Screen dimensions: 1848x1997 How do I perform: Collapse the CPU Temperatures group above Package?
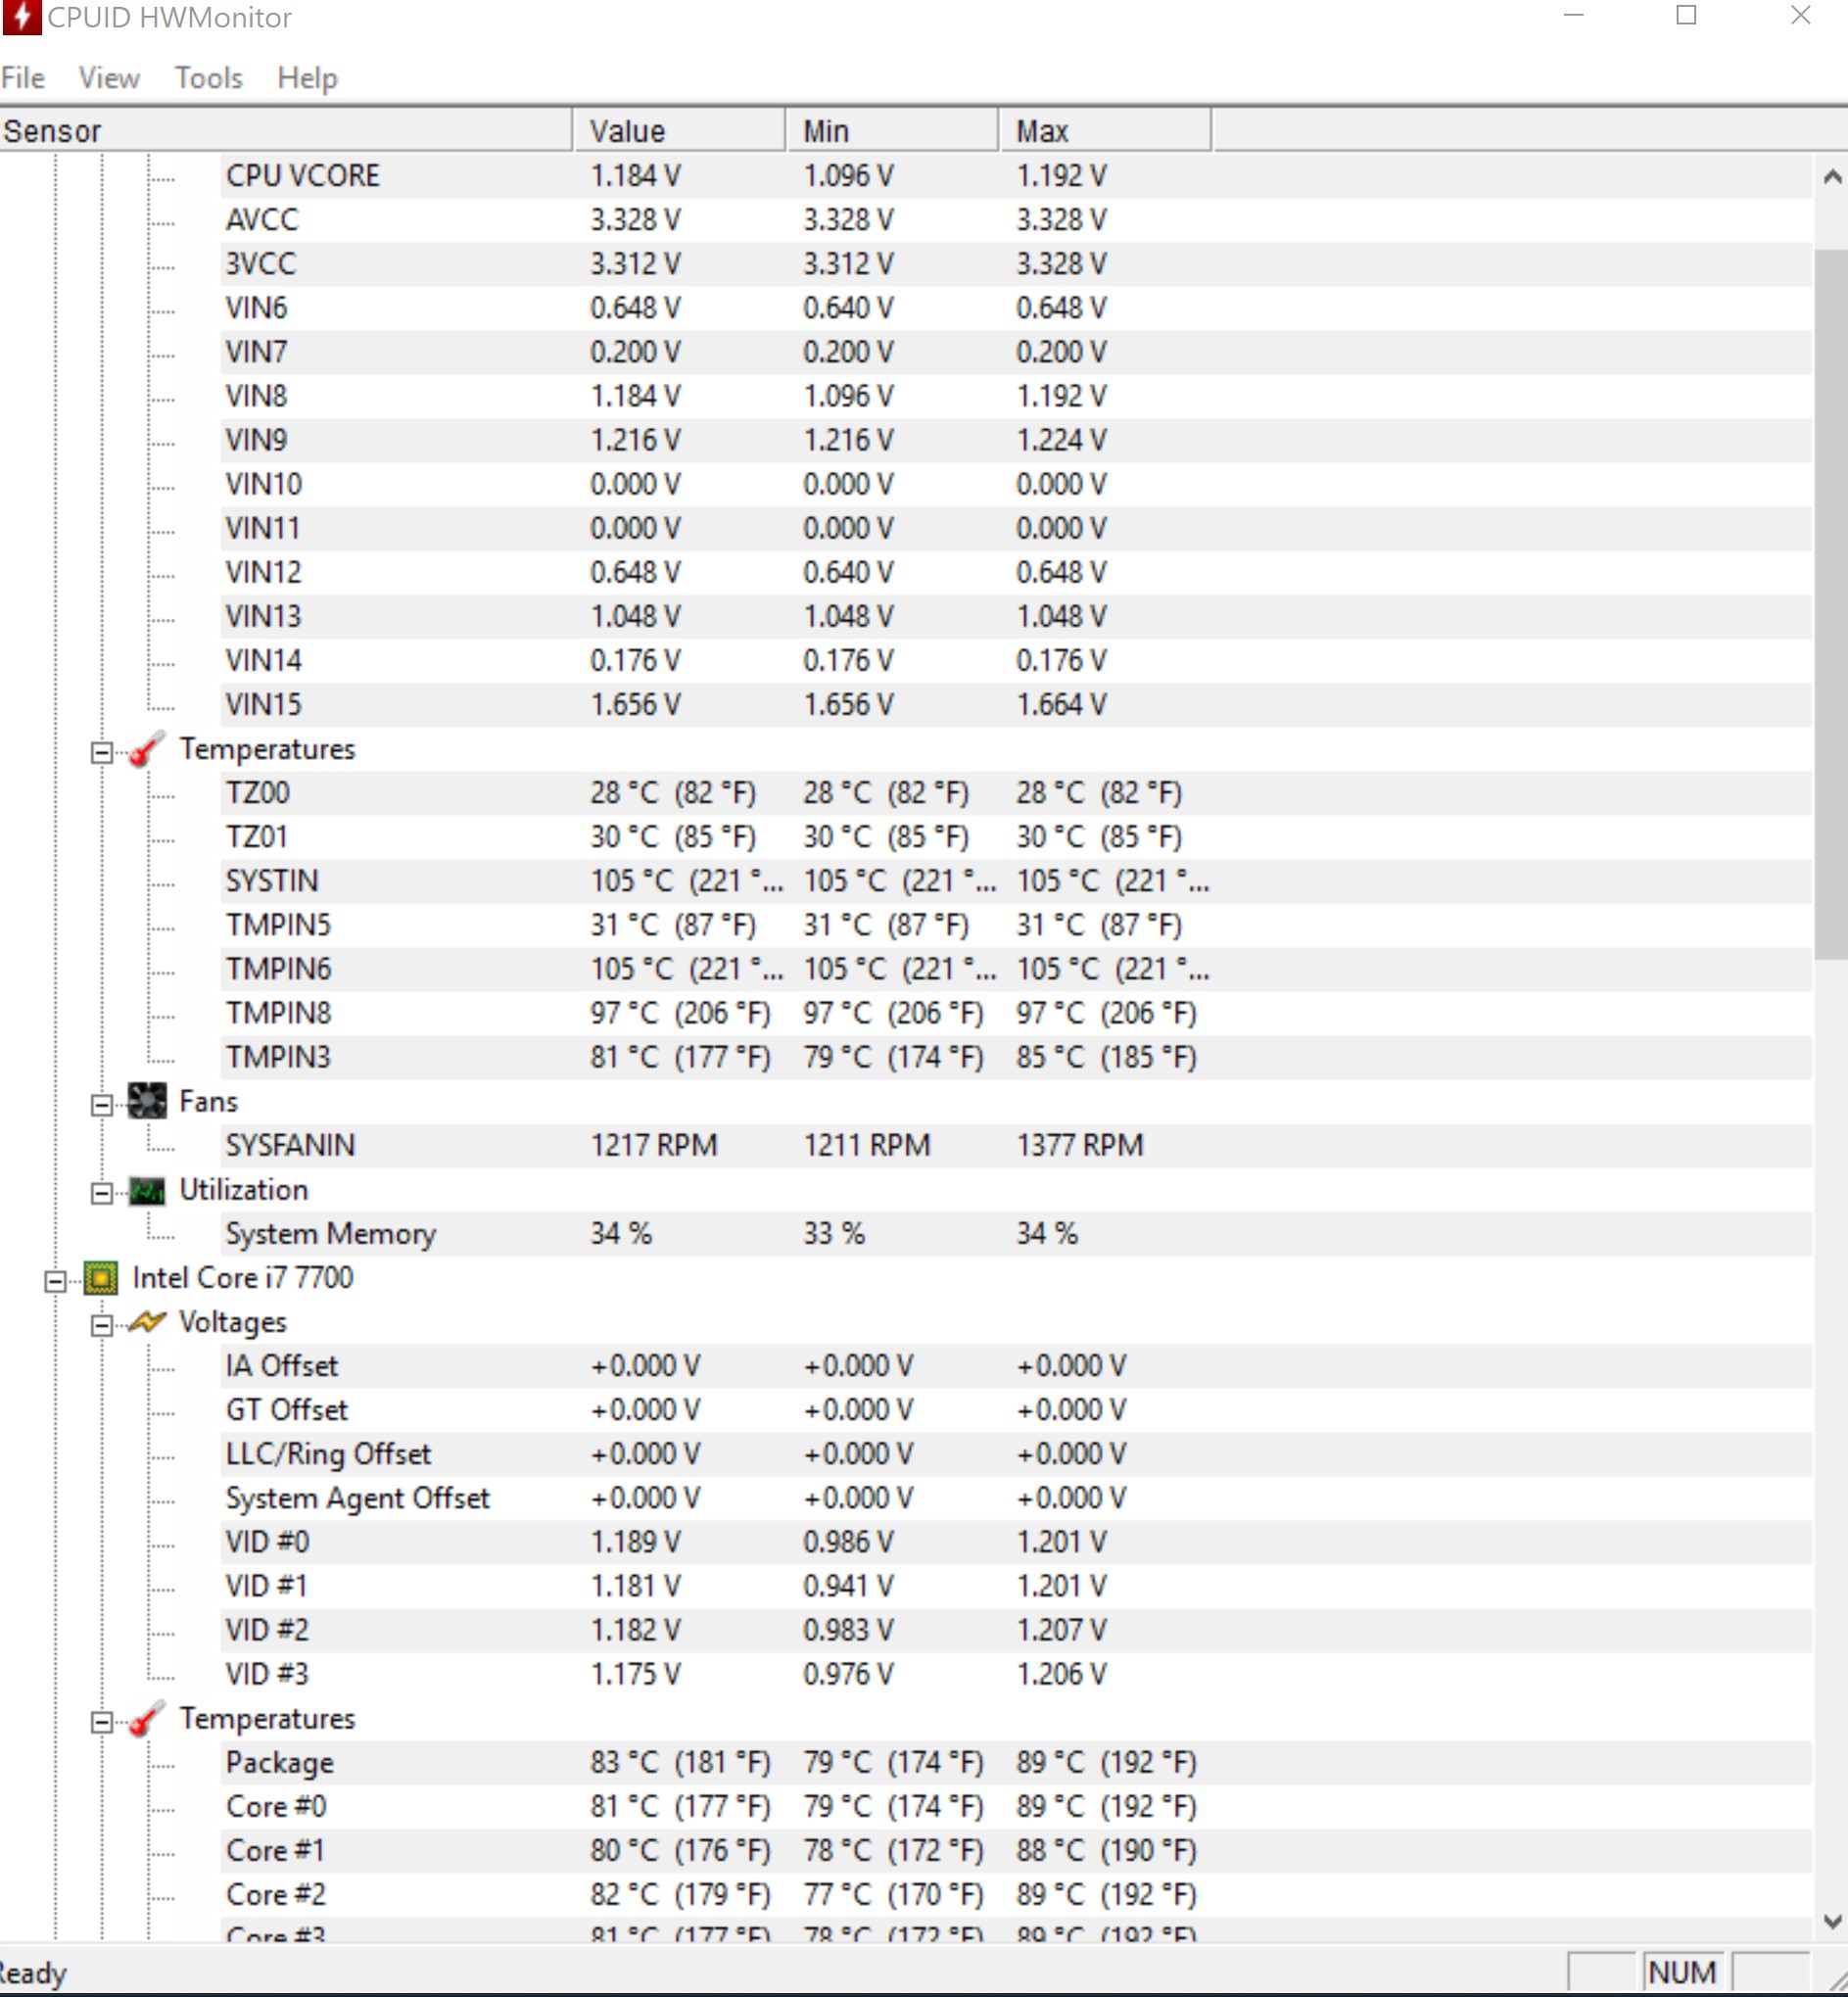tap(101, 1721)
